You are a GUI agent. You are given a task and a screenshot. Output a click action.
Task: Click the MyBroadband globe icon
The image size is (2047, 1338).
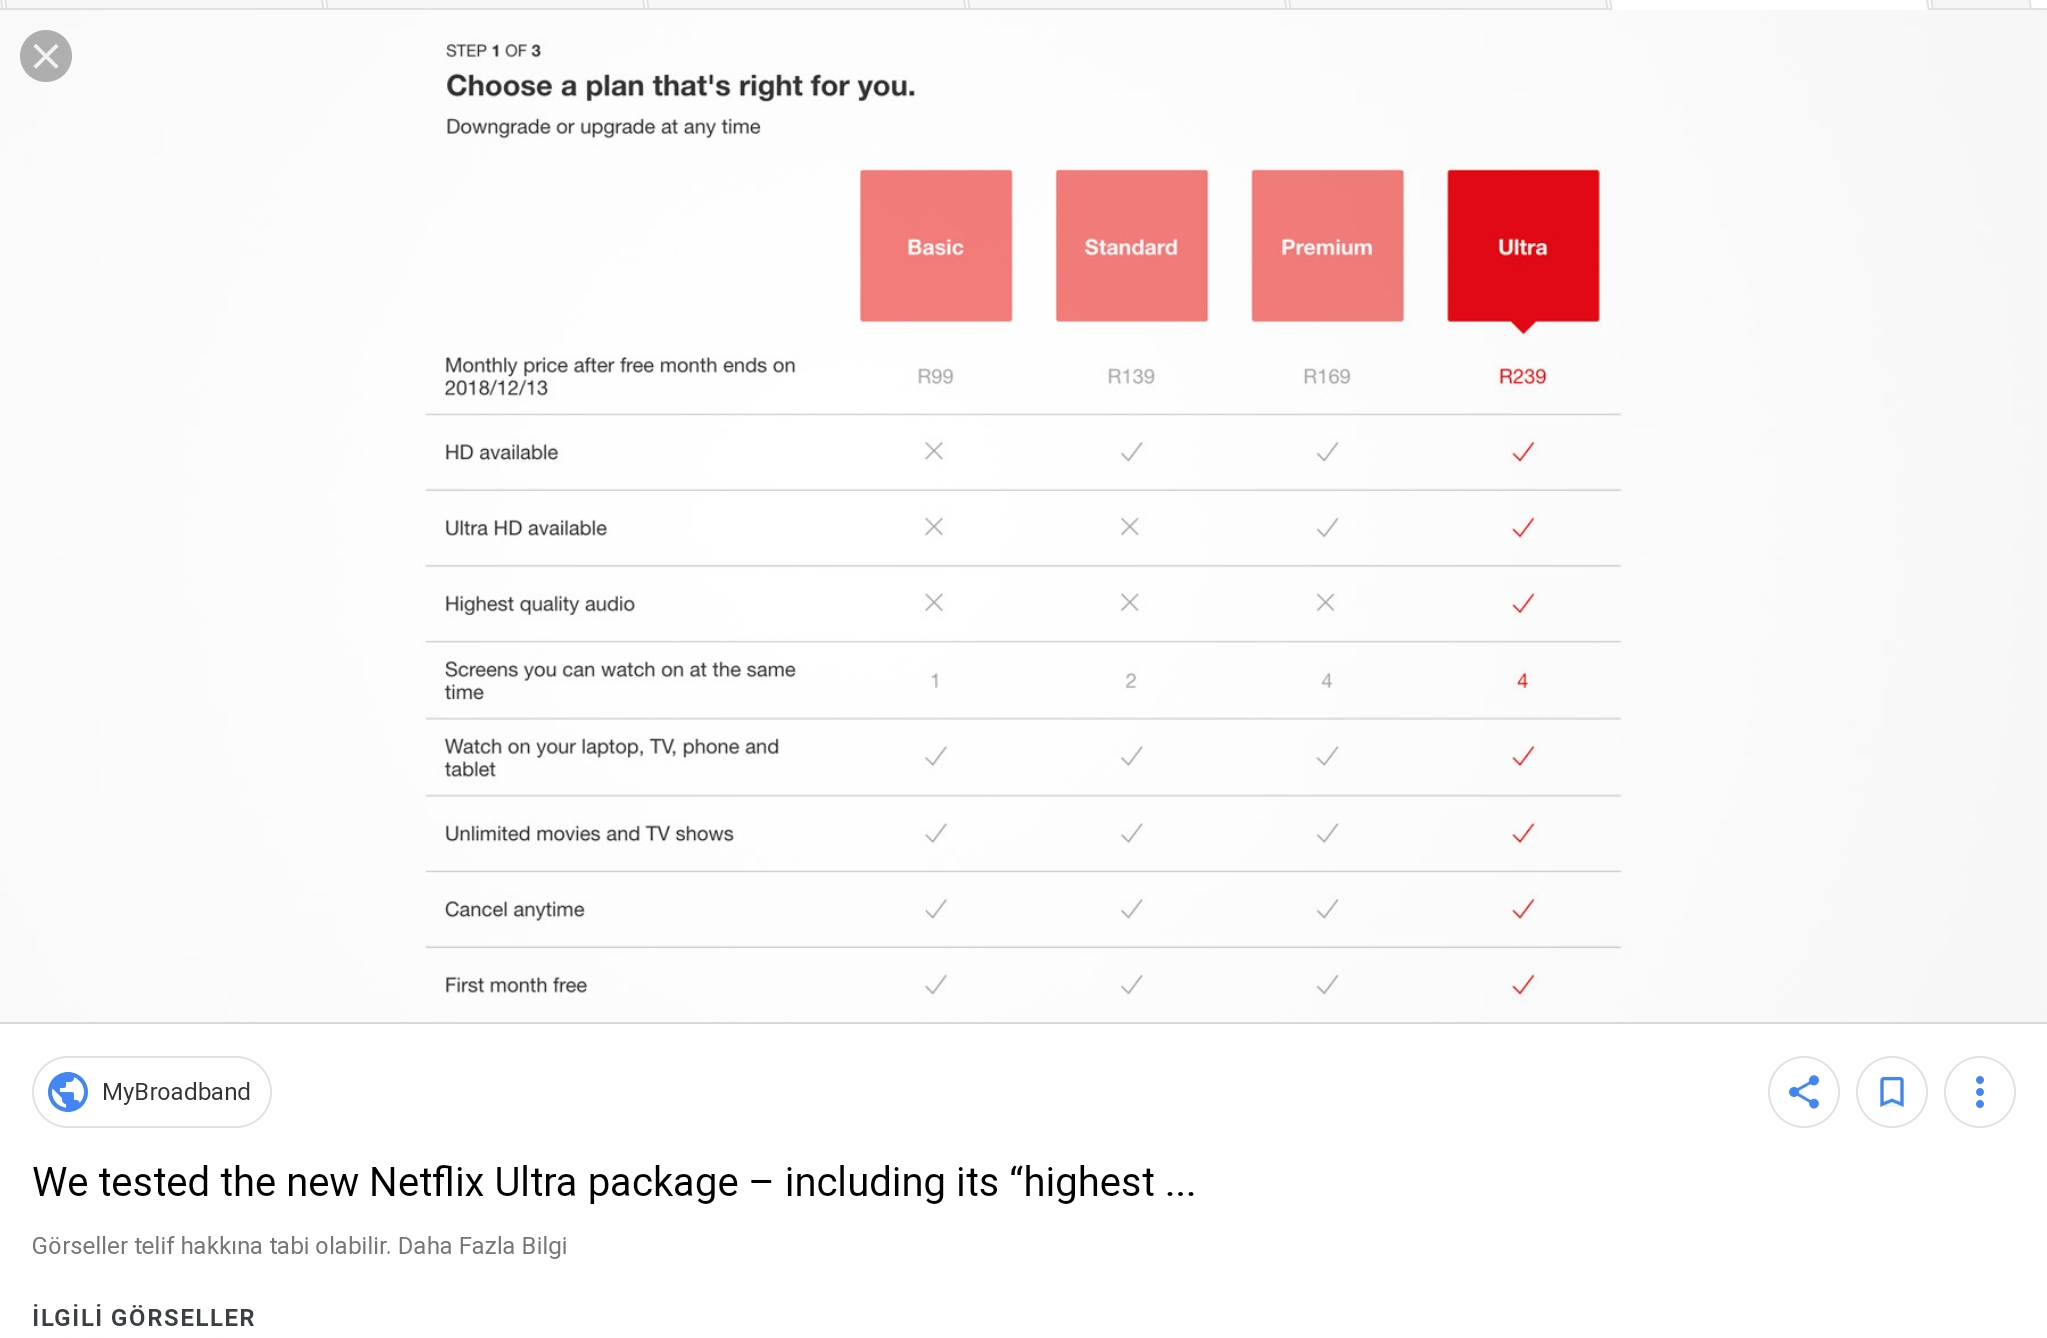[68, 1092]
